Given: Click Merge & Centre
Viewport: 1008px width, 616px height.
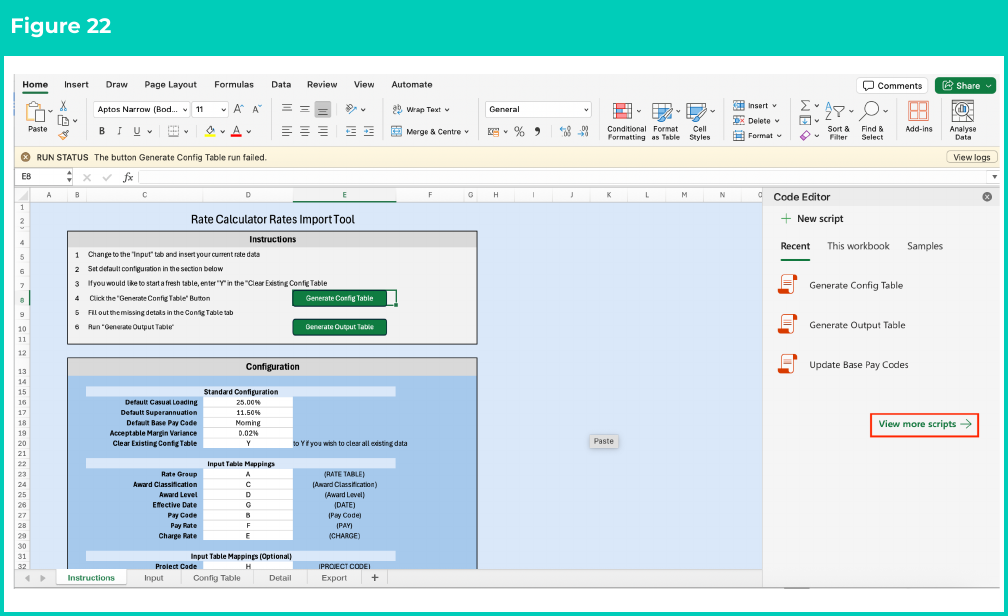Looking at the screenshot, I should (x=429, y=131).
